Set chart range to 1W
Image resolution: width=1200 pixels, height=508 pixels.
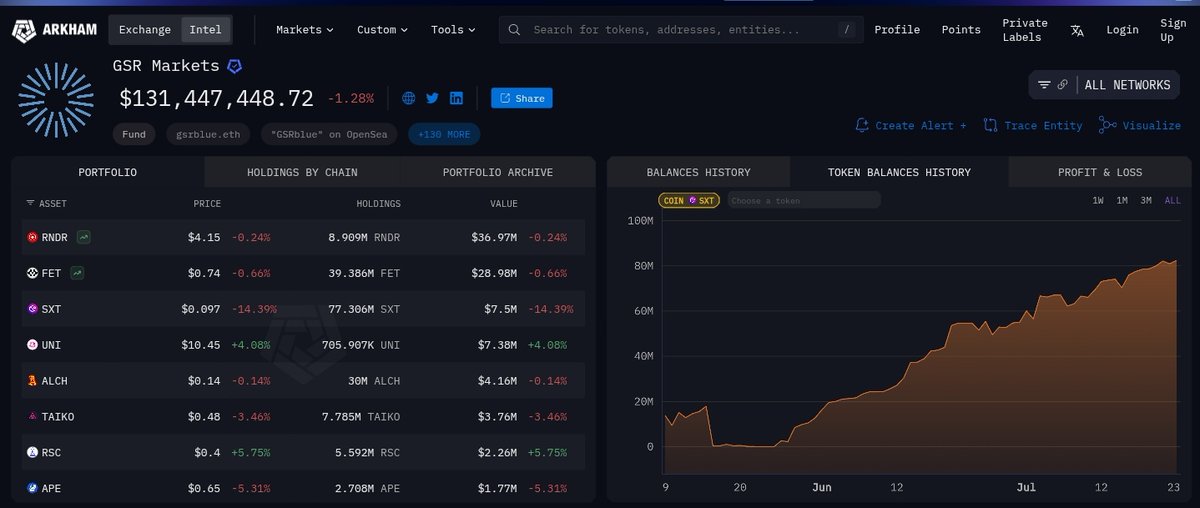pyautogui.click(x=1098, y=201)
